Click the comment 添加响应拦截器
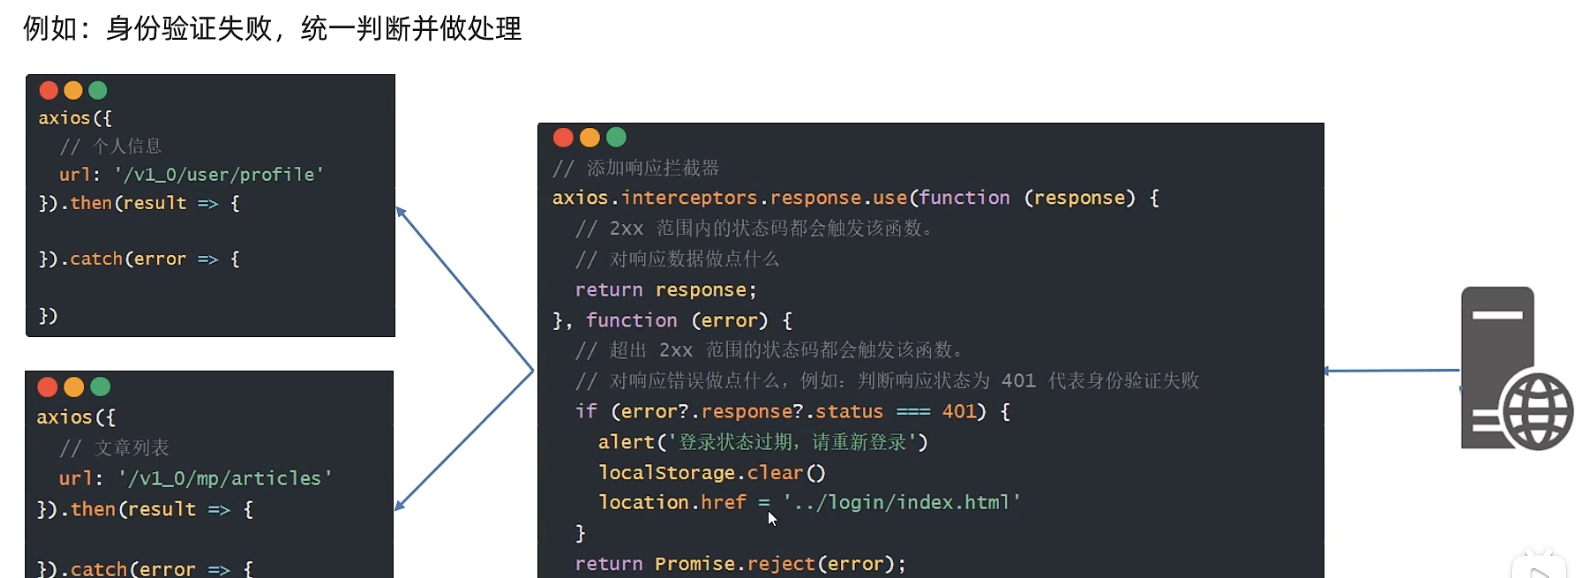 tap(636, 168)
